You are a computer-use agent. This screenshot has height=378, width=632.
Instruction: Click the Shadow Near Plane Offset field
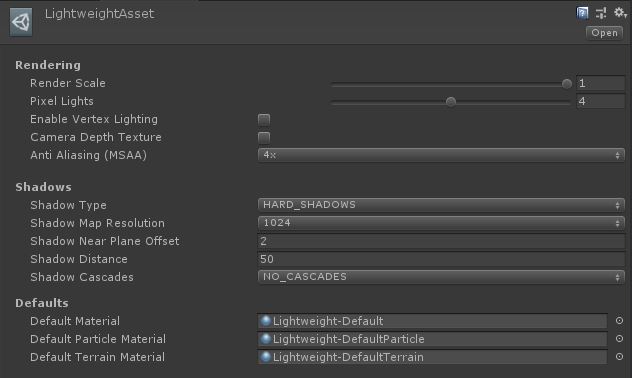[441, 241]
